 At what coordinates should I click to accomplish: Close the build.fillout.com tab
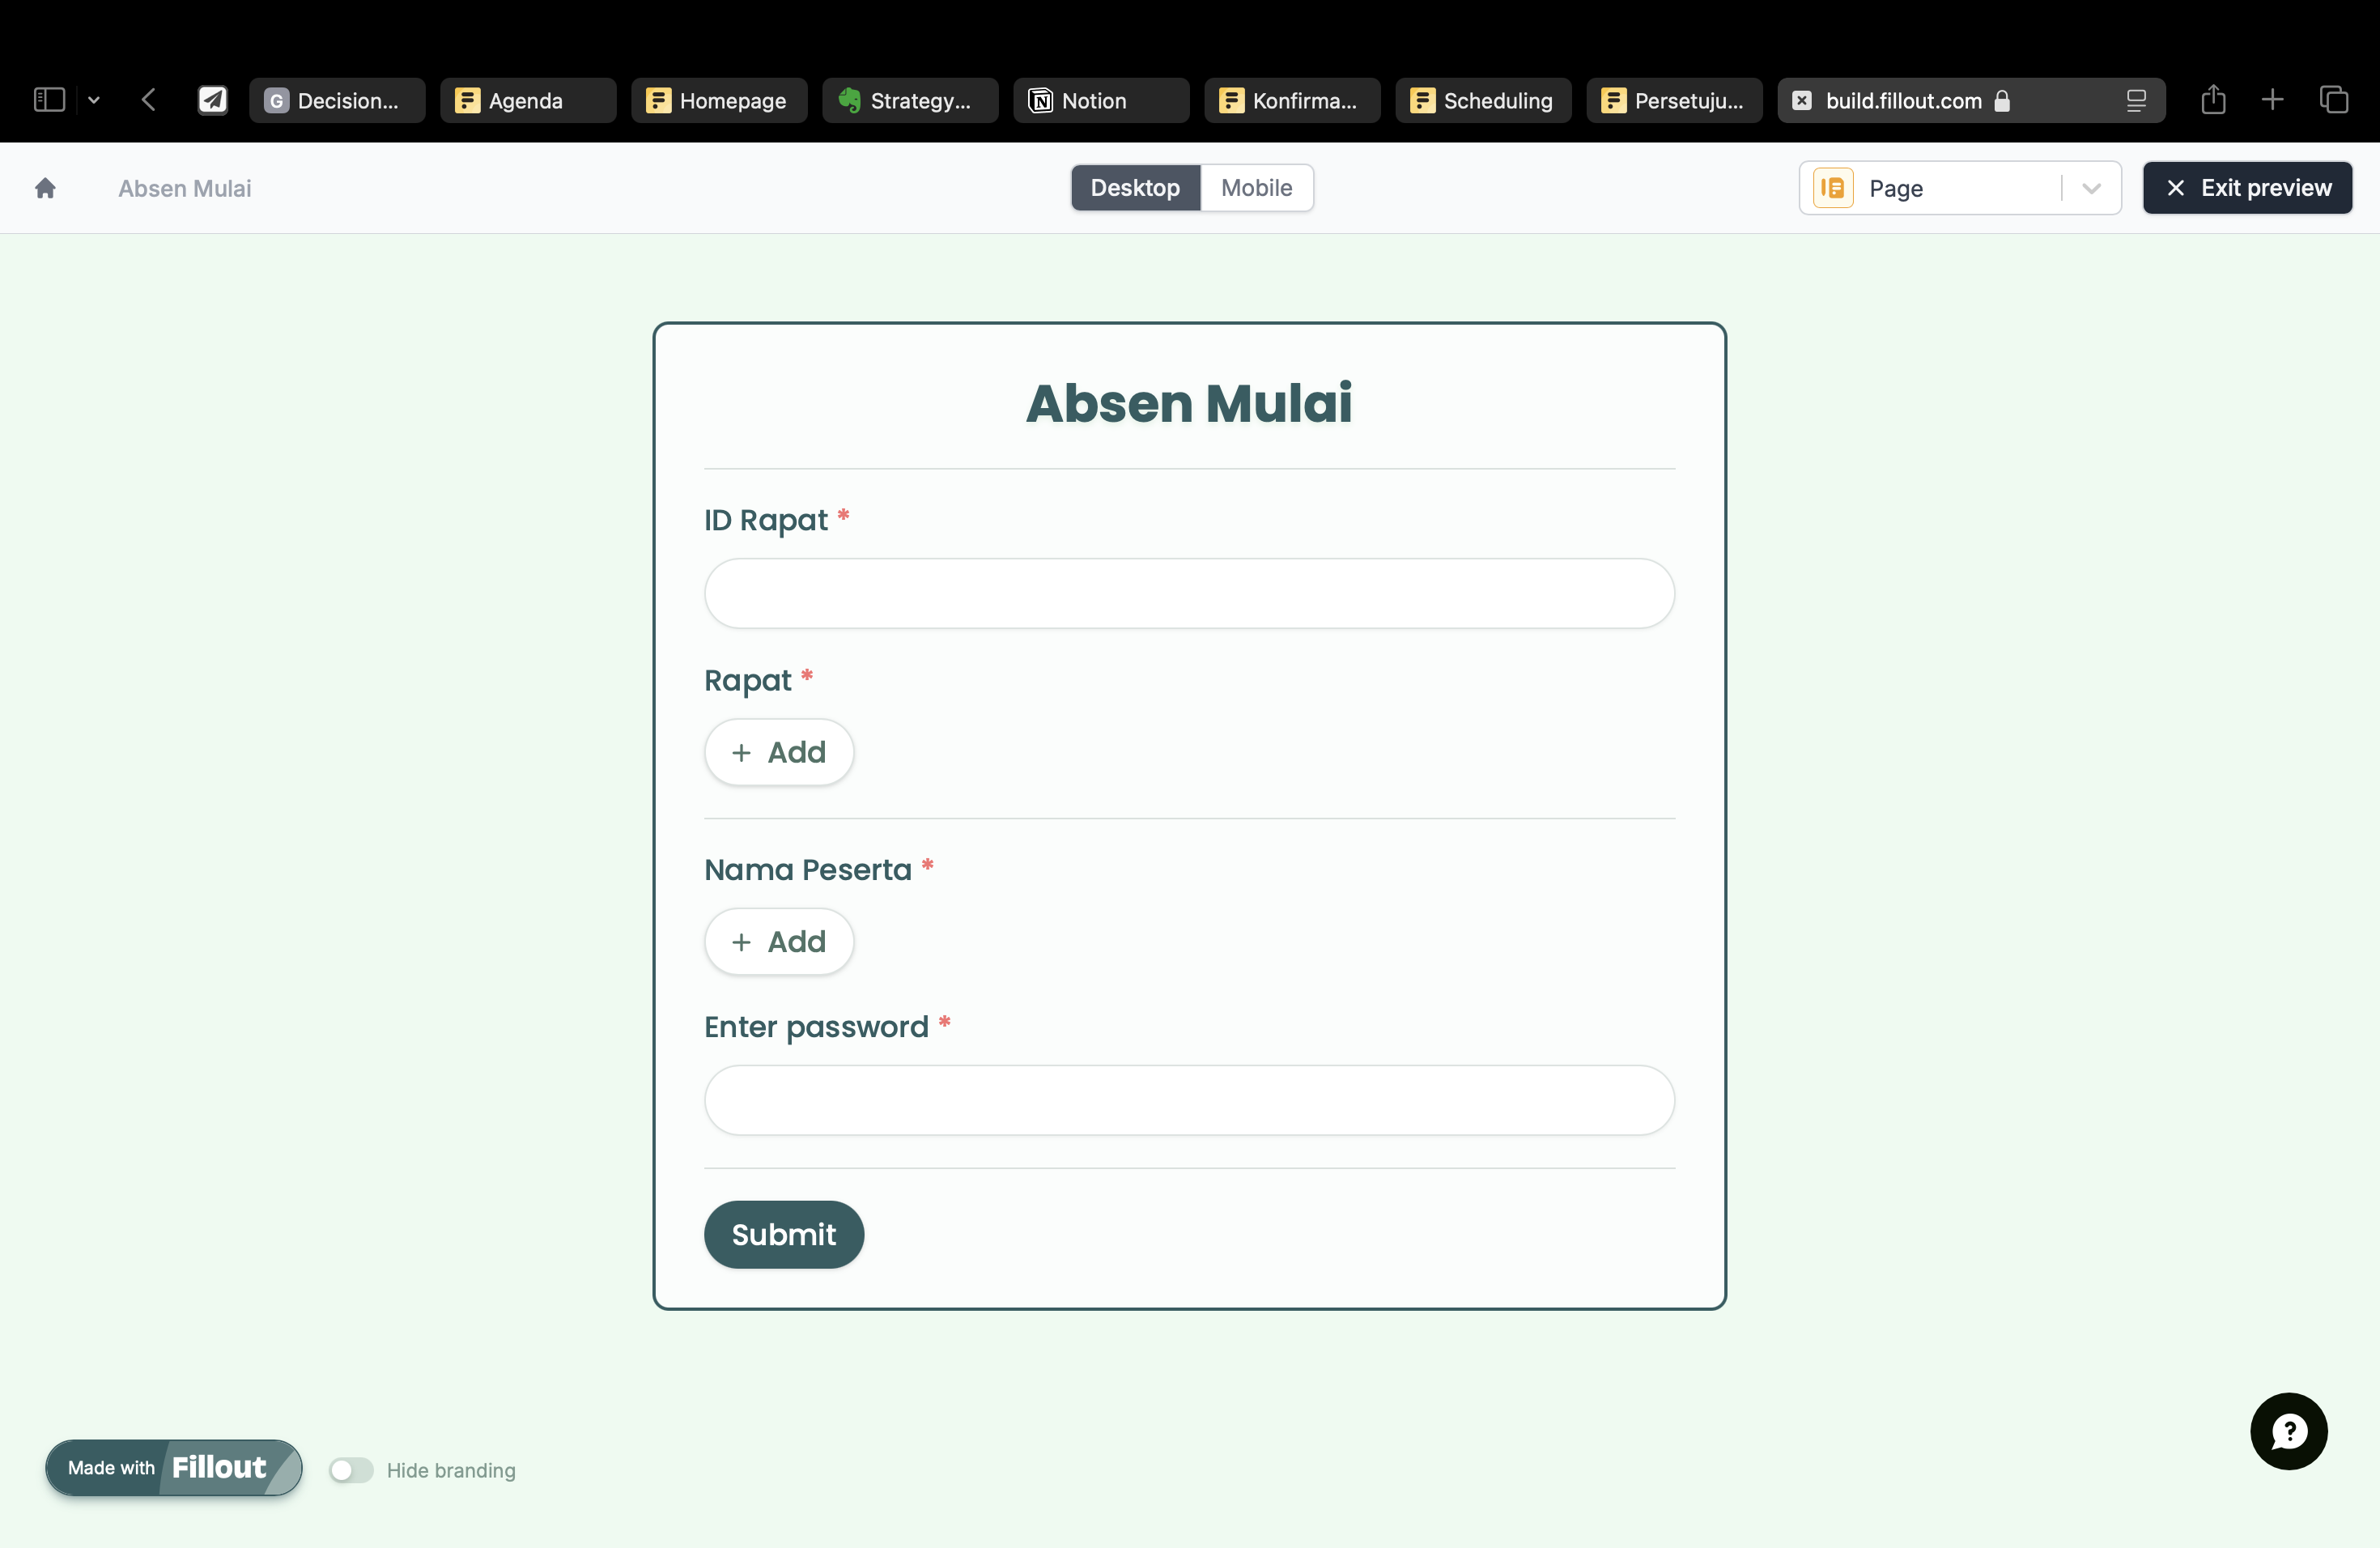1801,100
